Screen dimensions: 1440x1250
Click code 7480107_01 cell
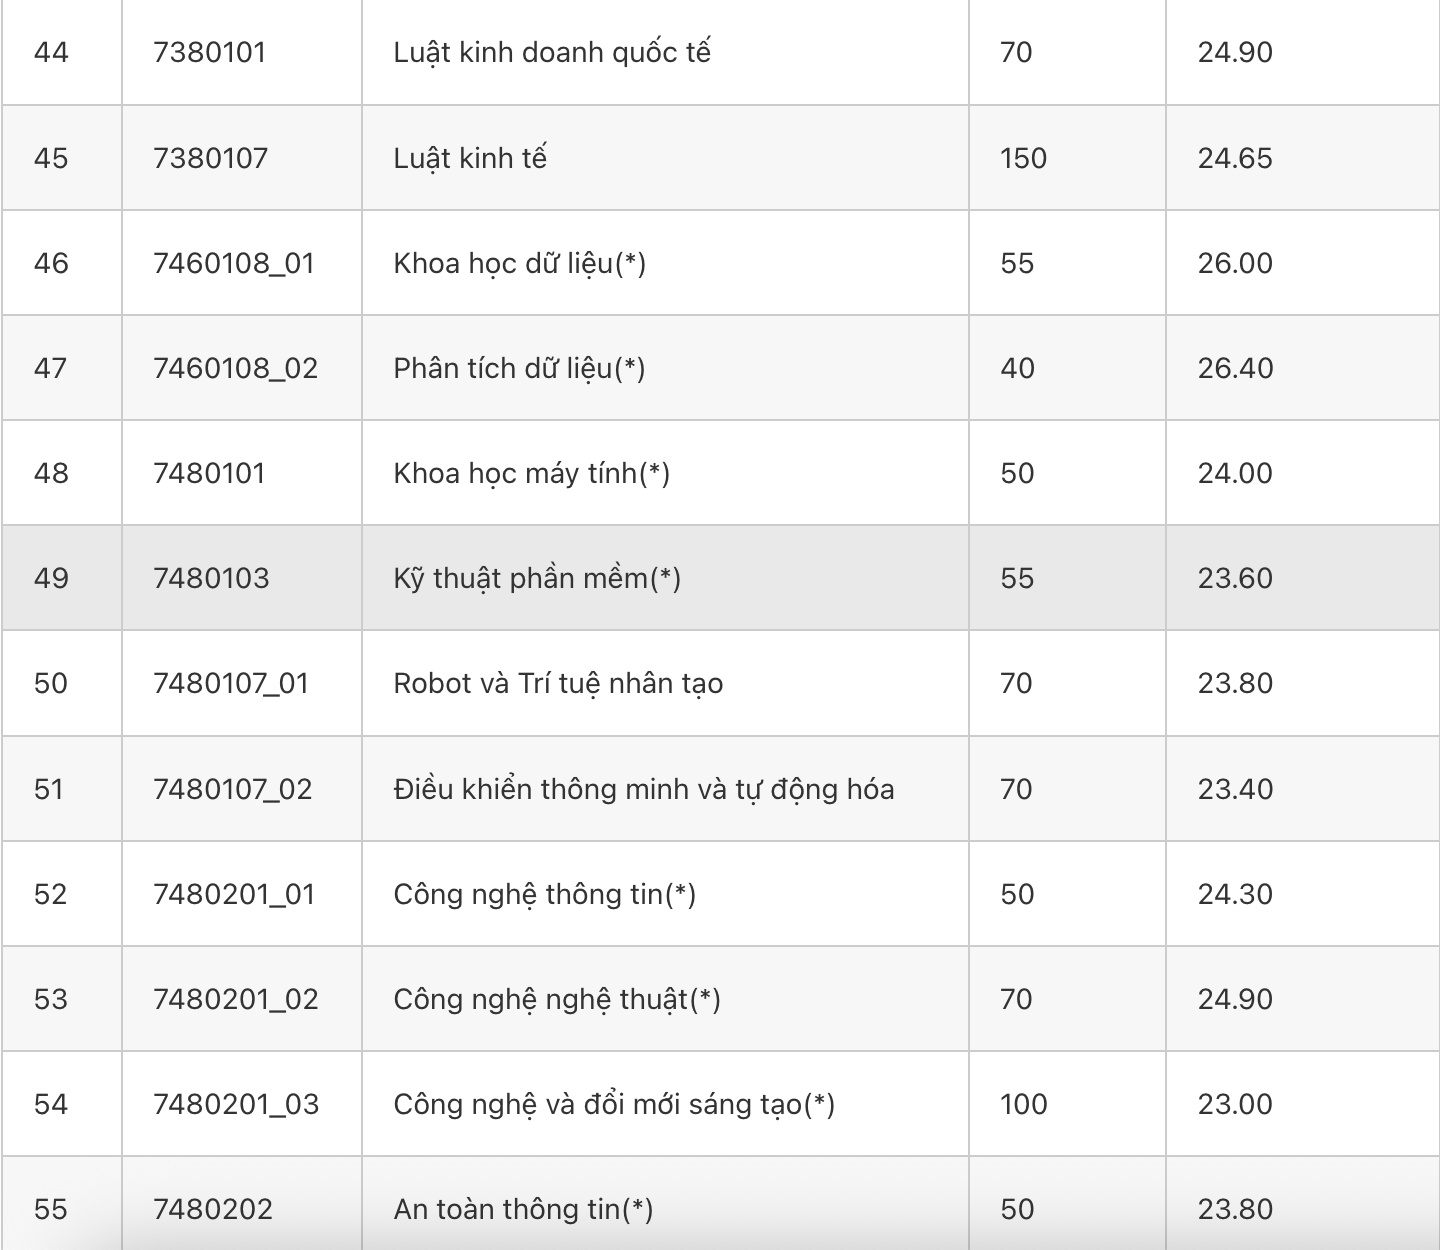pos(242,683)
